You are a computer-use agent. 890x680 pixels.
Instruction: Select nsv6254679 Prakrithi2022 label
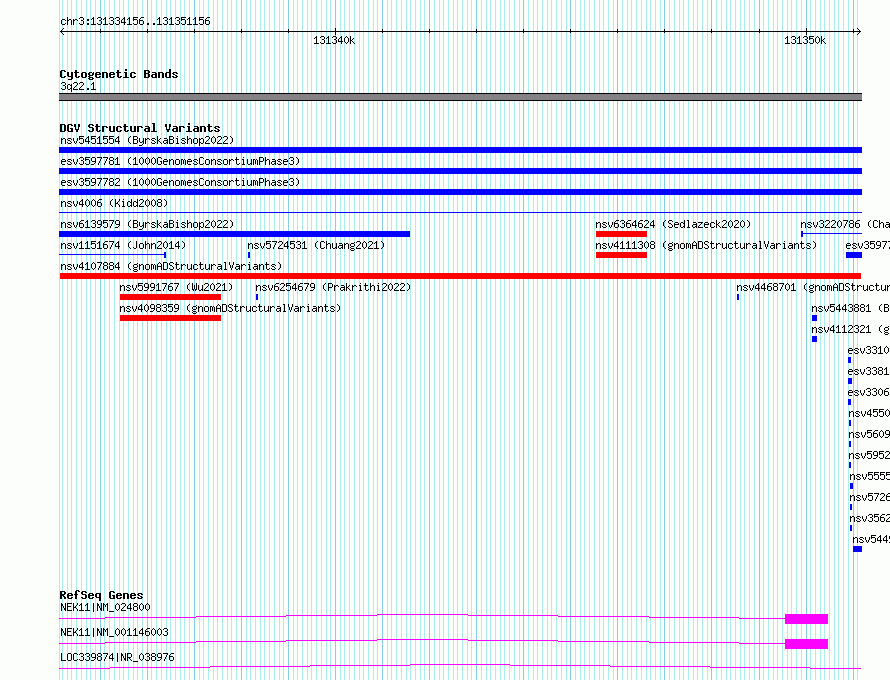click(333, 287)
